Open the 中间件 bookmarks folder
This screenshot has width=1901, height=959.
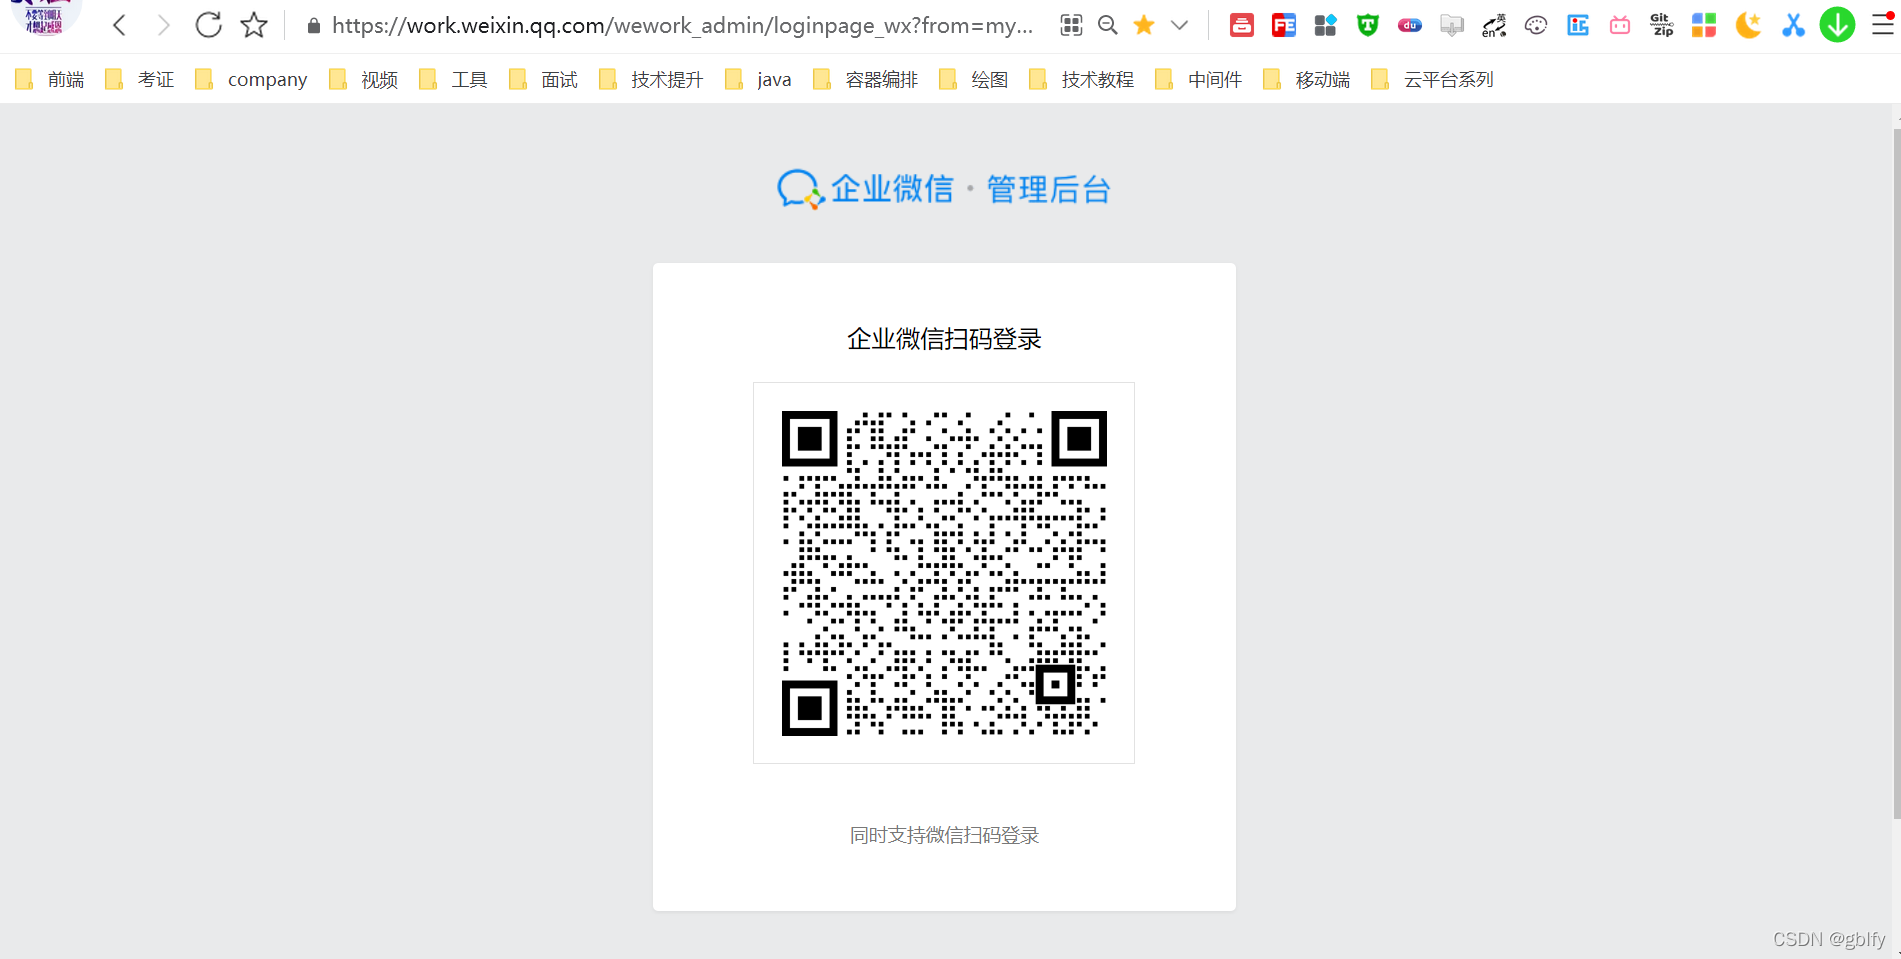(1199, 80)
